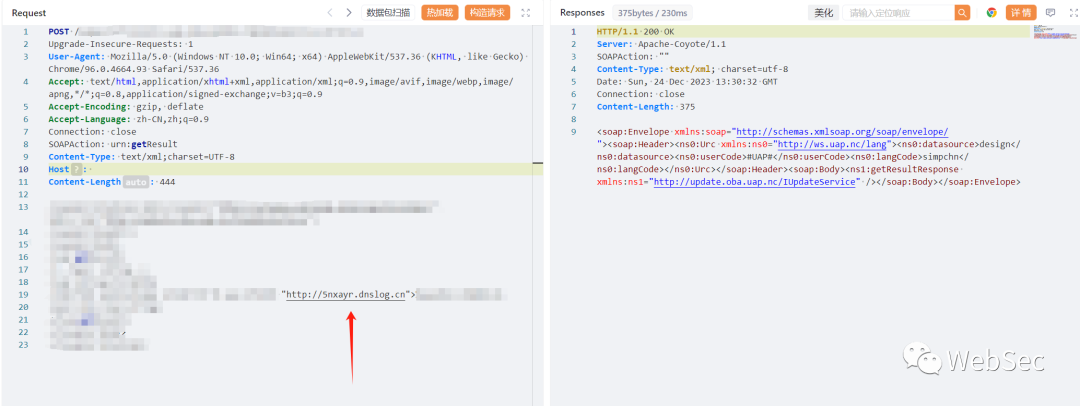Click the Request panel title
Screen dimensions: 1080x406
click(29, 12)
